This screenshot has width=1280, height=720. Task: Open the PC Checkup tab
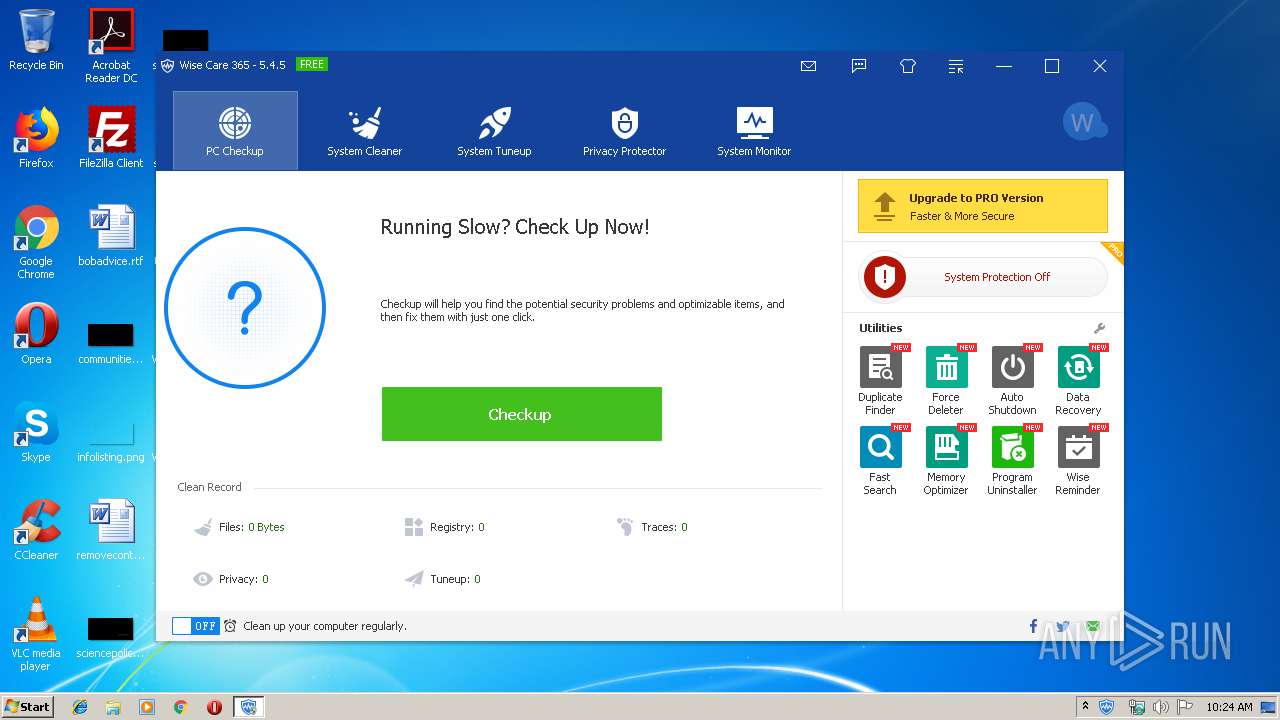tap(235, 131)
